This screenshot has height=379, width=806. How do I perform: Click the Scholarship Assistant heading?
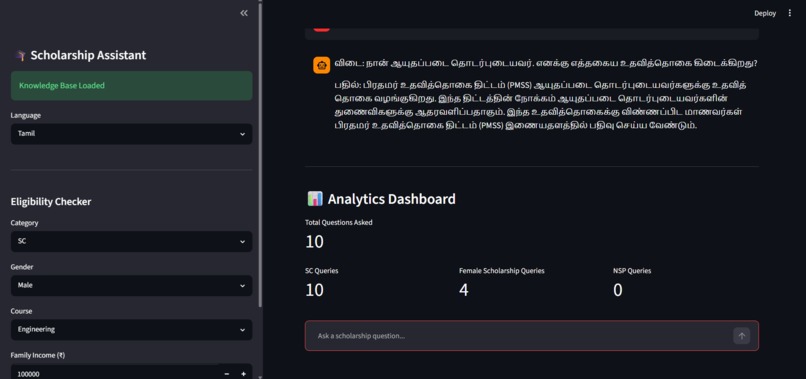click(88, 56)
